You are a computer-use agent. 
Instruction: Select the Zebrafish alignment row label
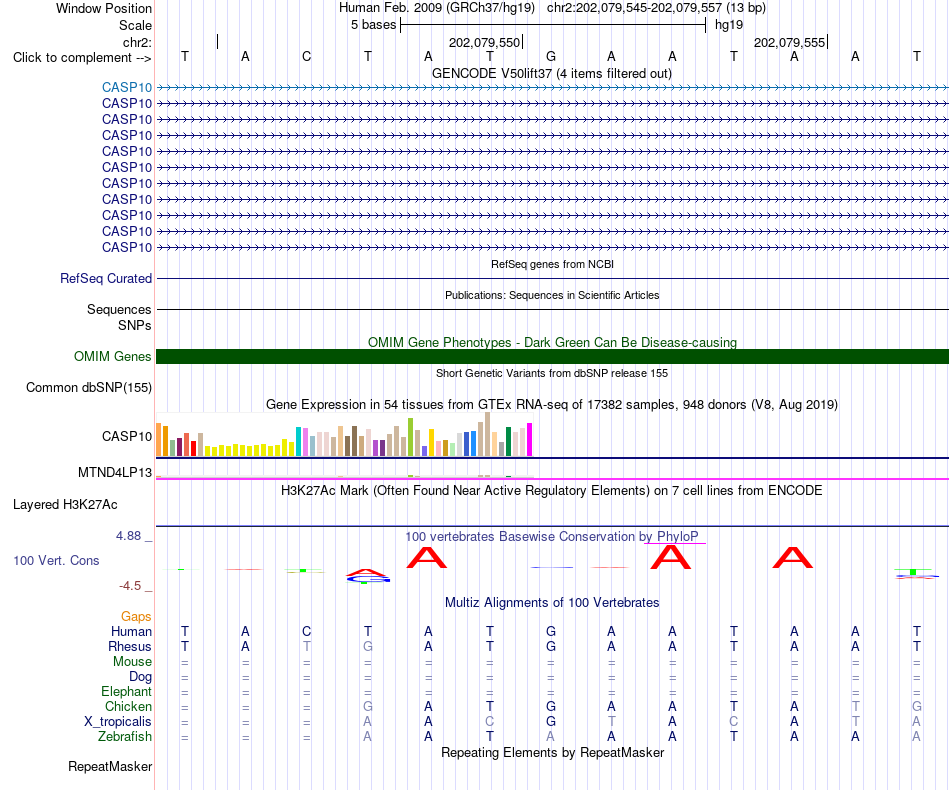(125, 737)
